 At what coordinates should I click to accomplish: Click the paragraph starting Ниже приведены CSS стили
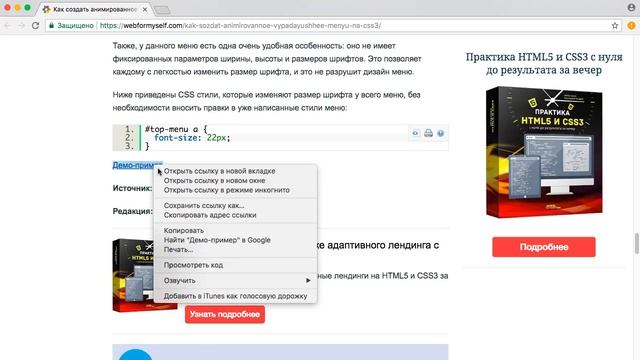coord(266,101)
